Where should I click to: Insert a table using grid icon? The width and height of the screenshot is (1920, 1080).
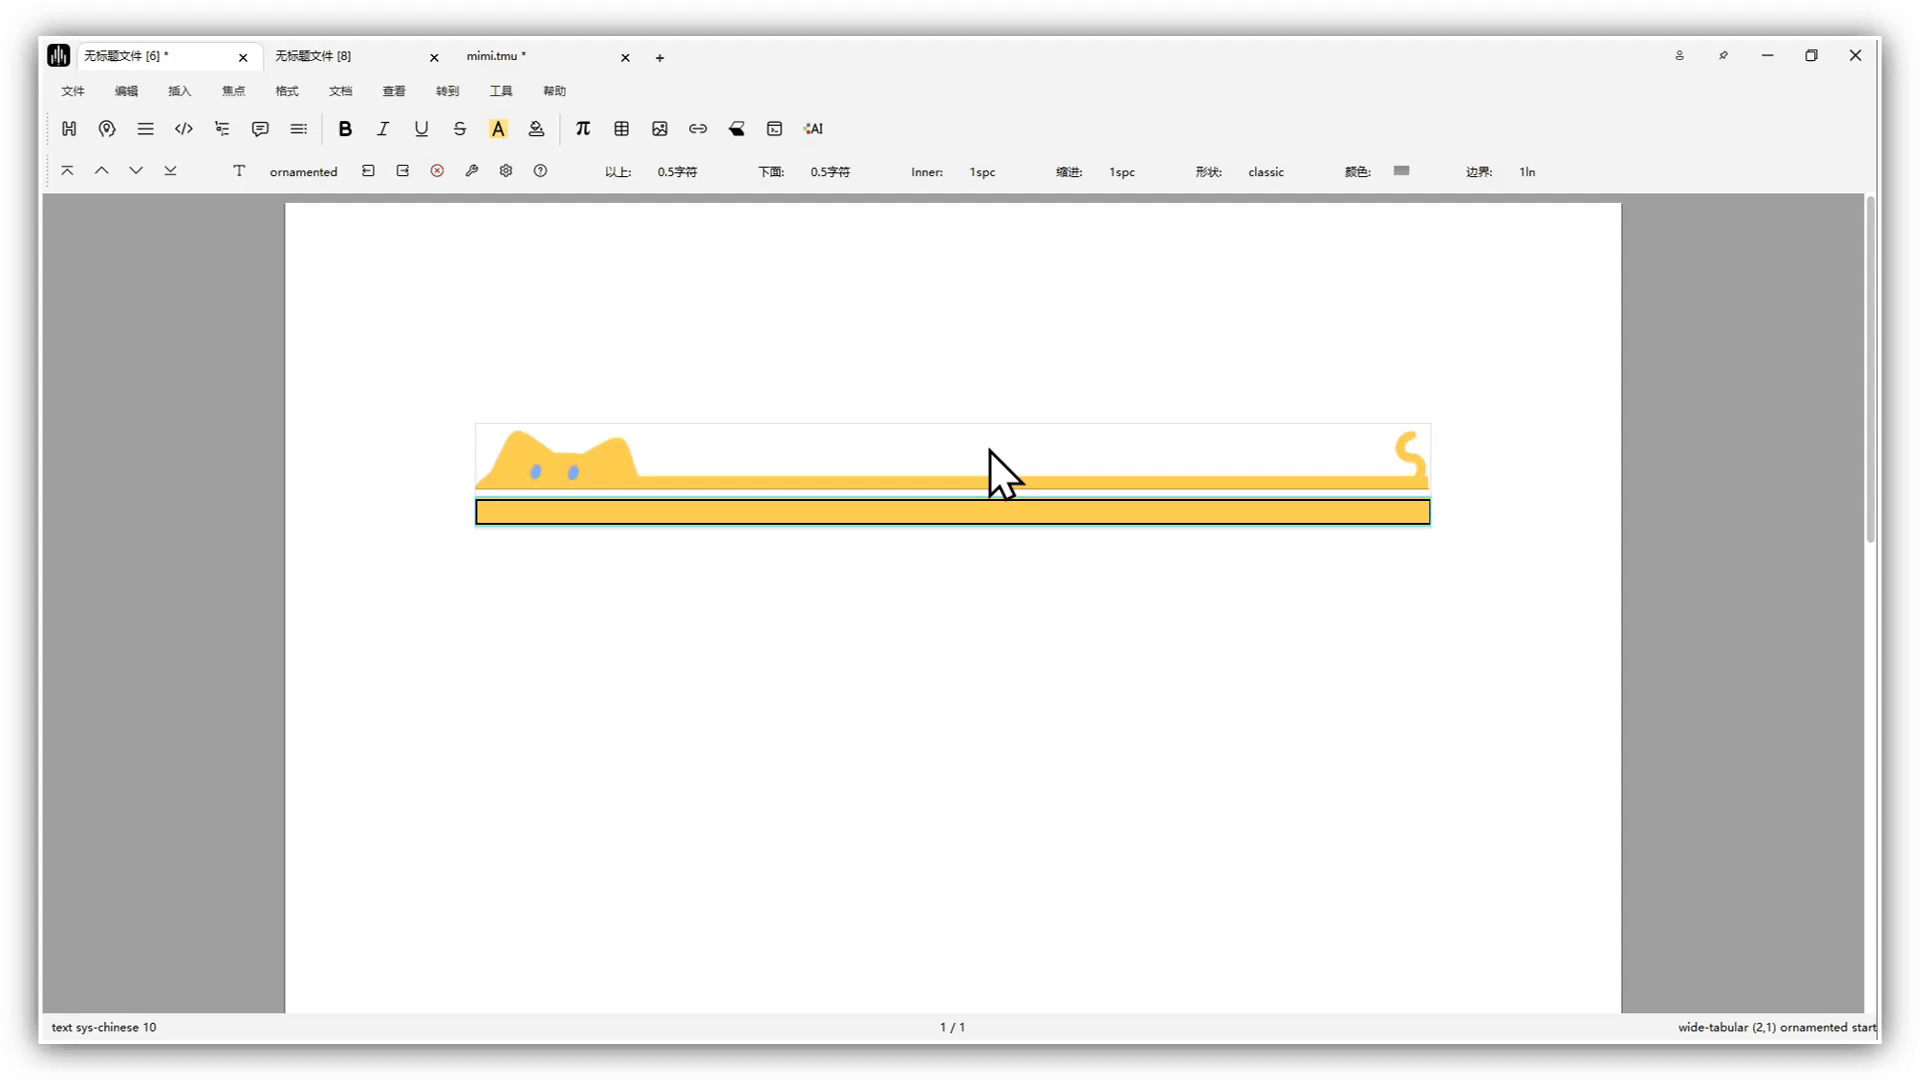[621, 129]
